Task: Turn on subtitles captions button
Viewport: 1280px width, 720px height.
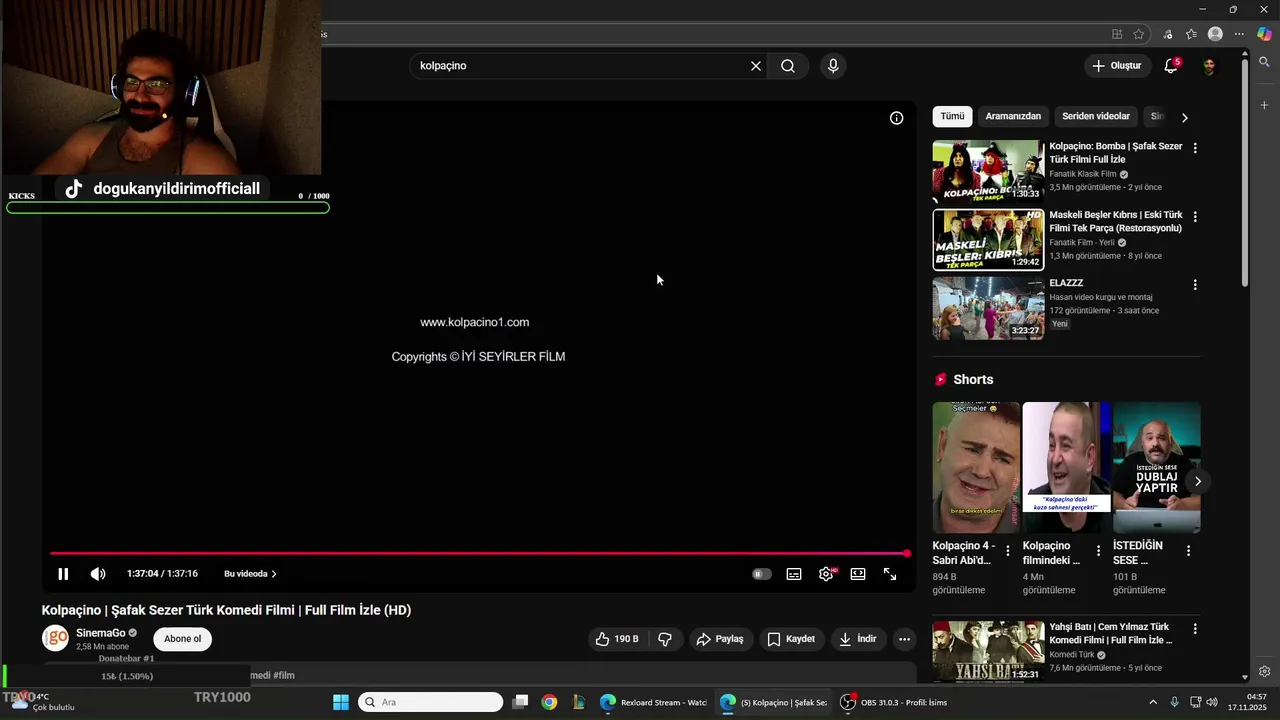Action: click(794, 574)
